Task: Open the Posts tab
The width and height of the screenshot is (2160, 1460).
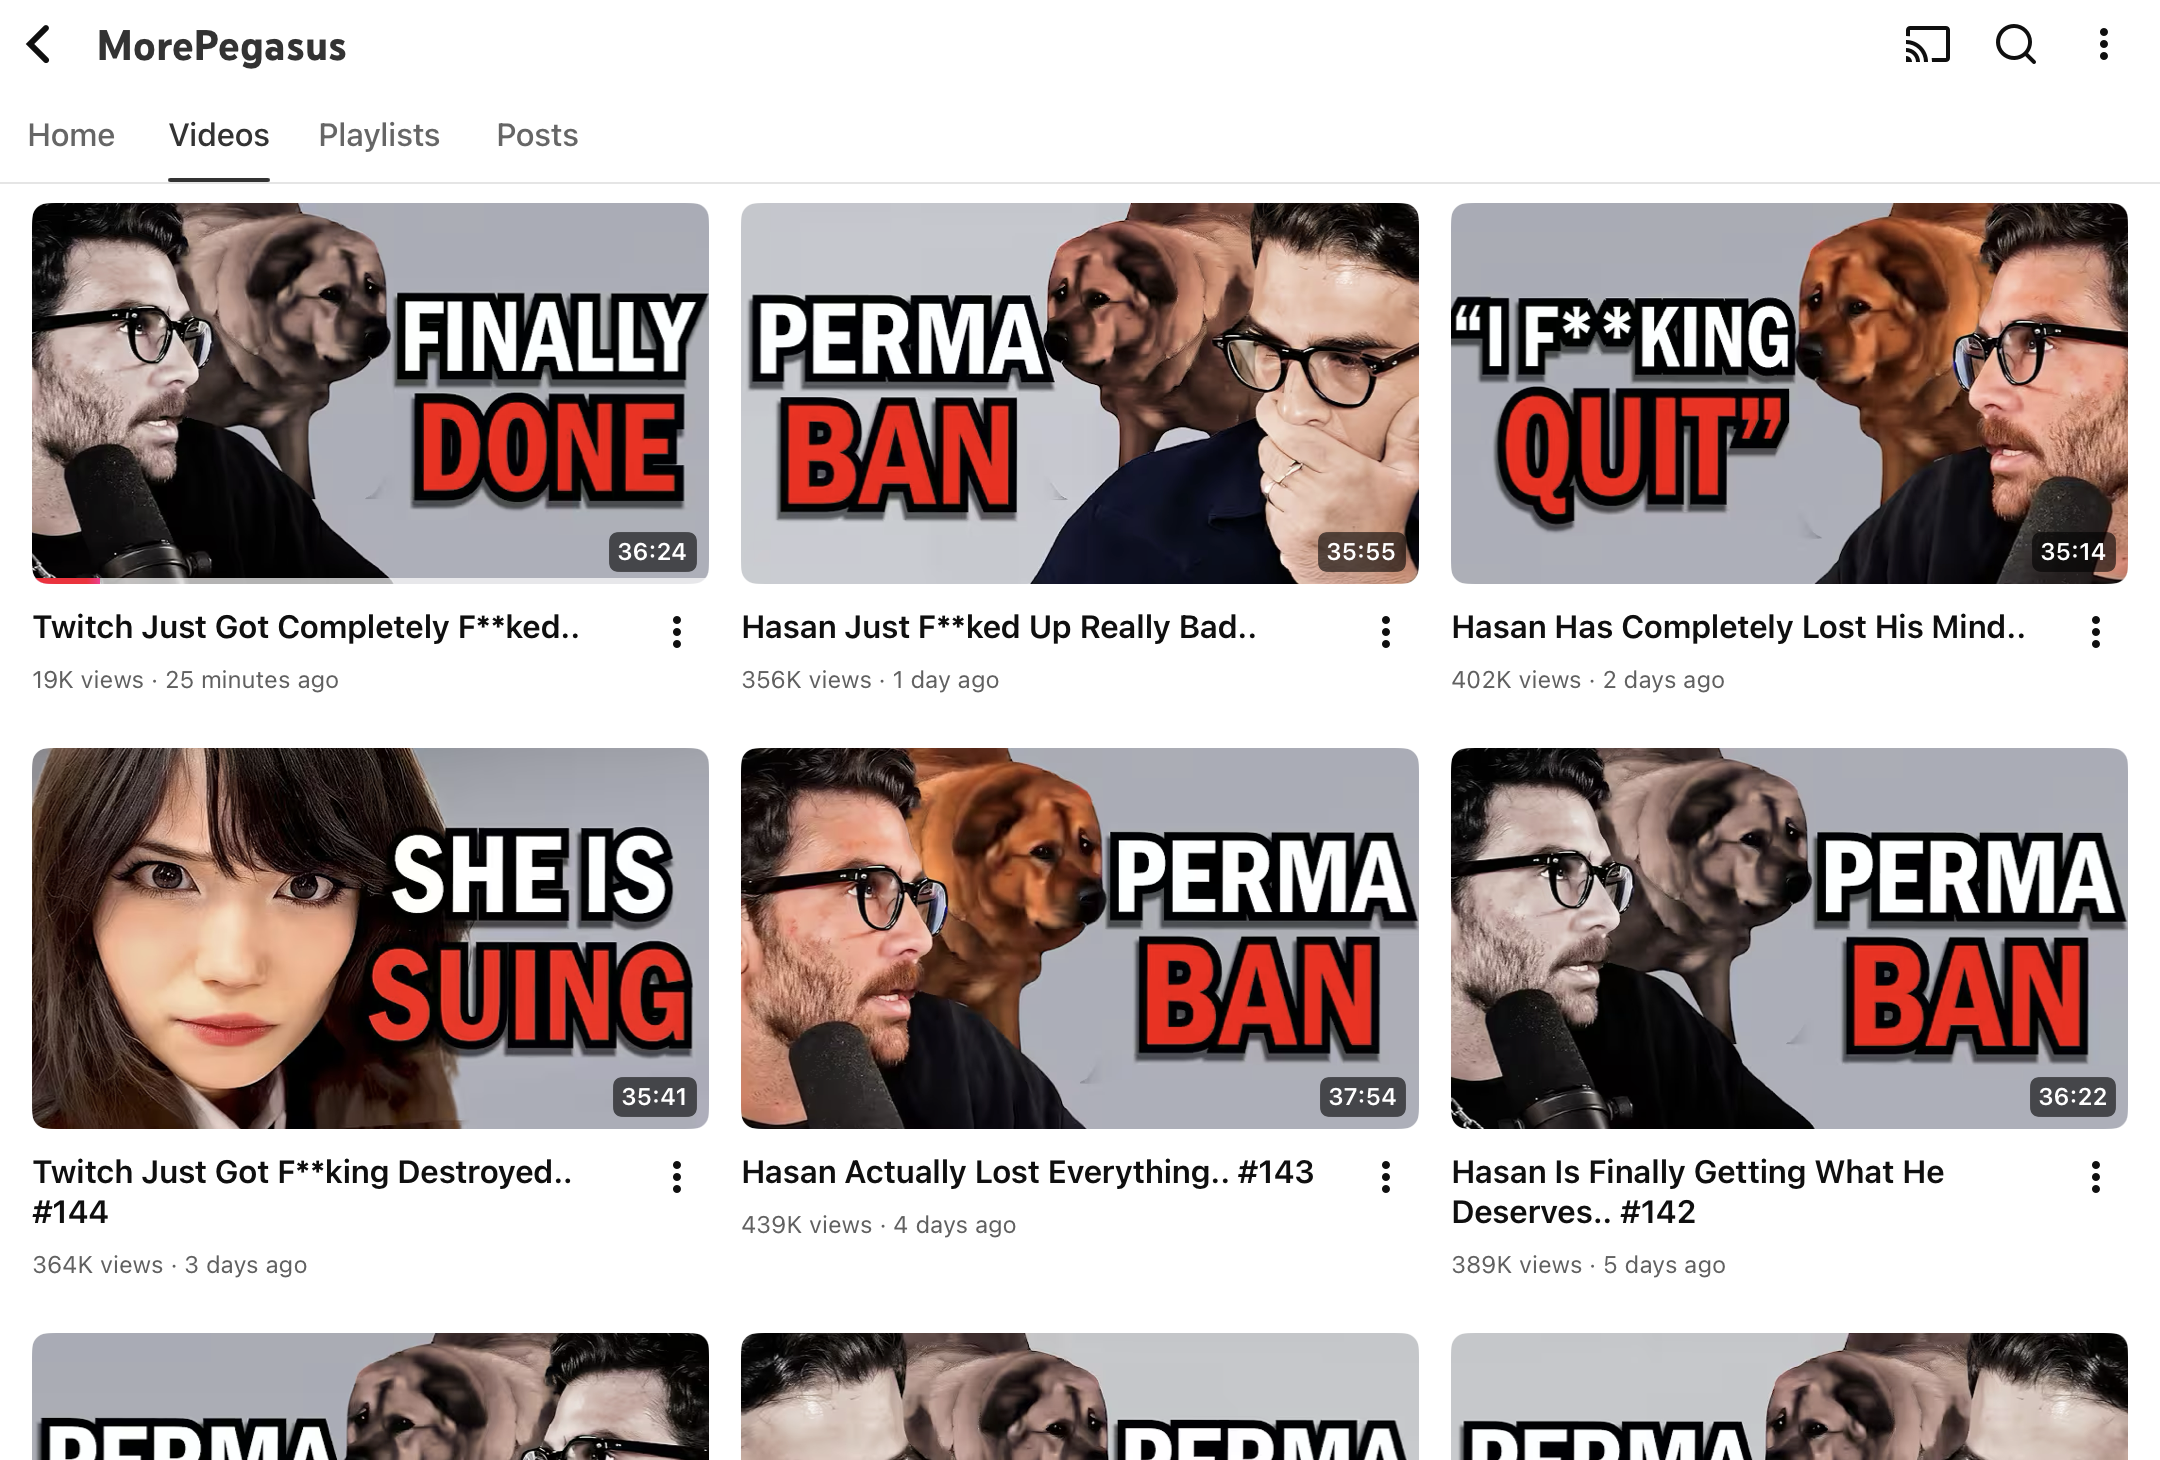Action: point(537,135)
